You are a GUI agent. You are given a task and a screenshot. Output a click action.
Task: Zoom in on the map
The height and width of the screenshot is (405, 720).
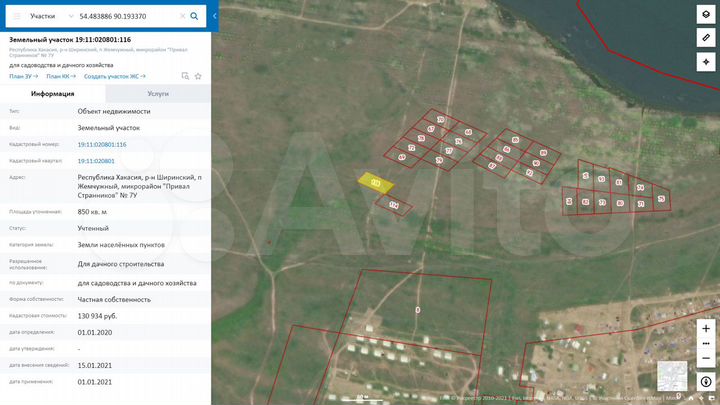pyautogui.click(x=706, y=328)
